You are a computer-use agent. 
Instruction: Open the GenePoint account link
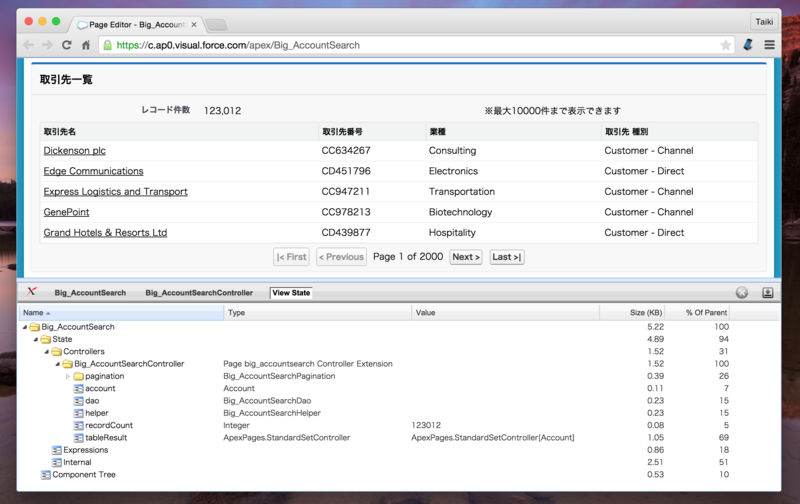tap(66, 212)
